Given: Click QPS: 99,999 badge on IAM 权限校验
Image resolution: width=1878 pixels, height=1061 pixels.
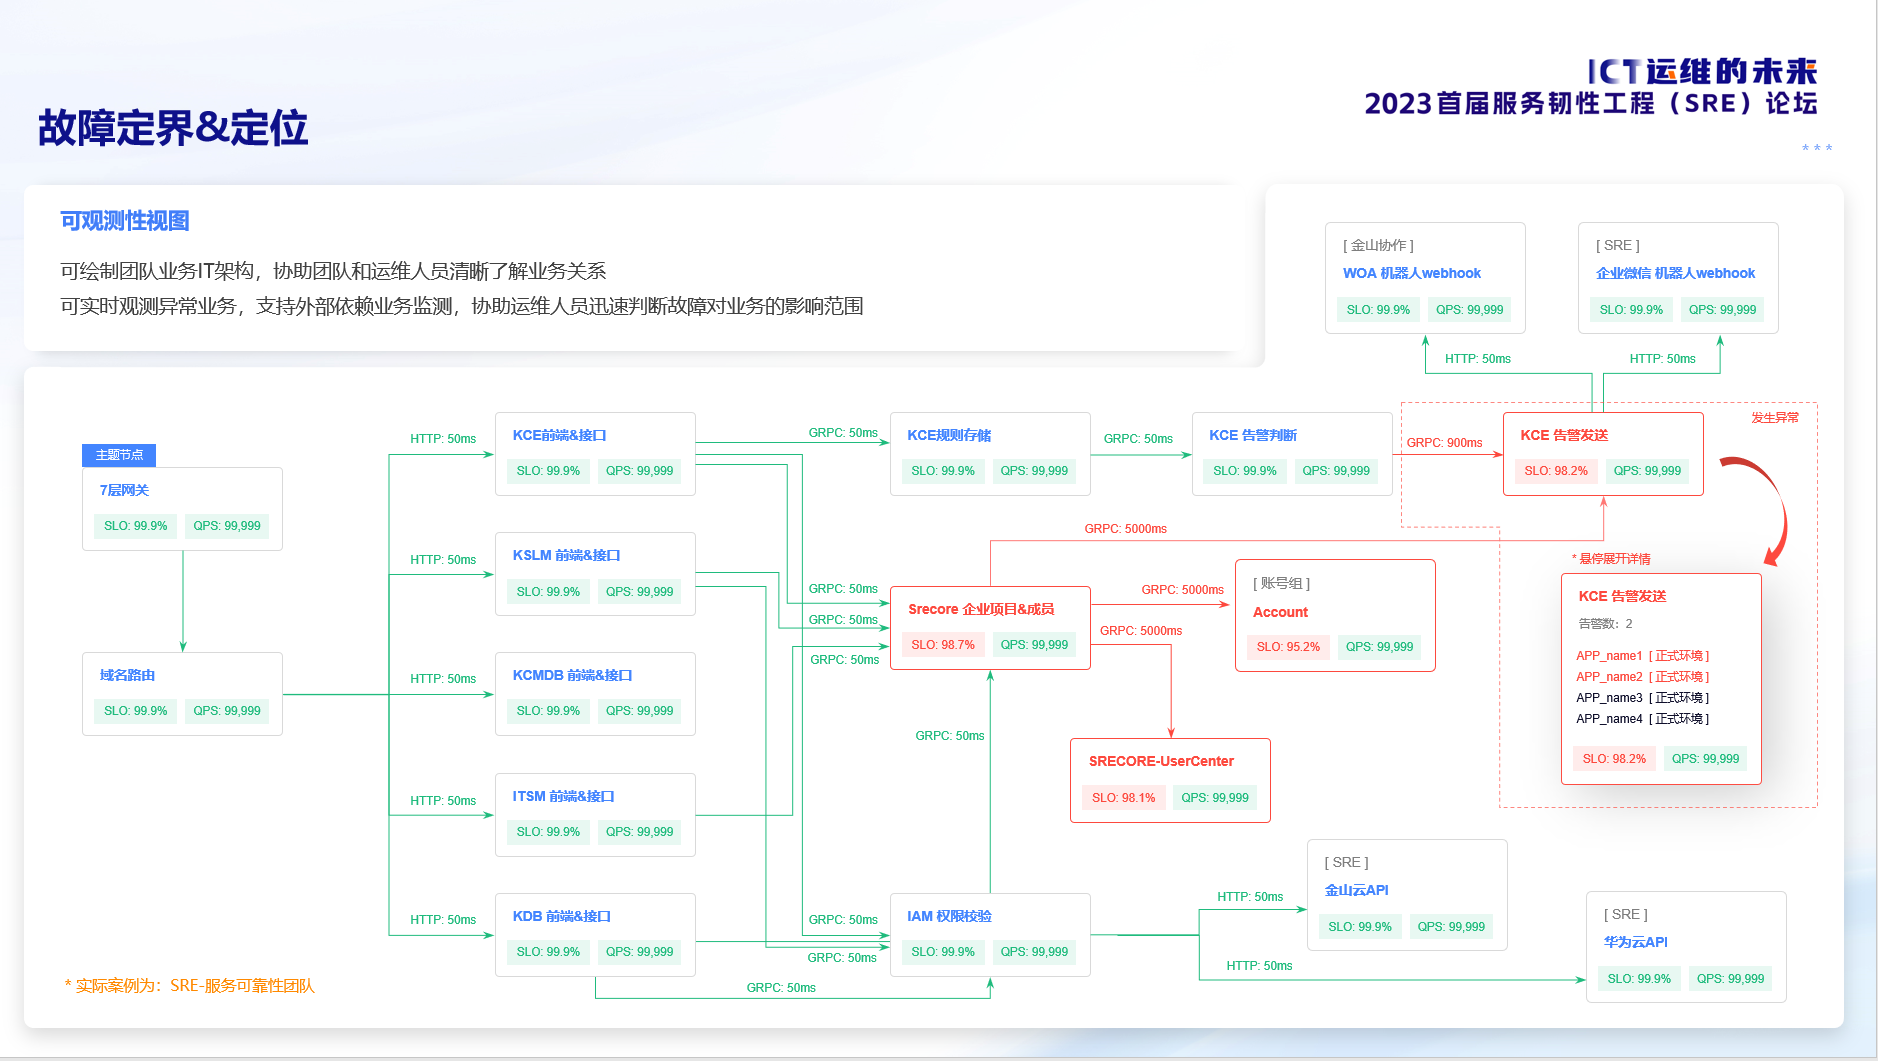Looking at the screenshot, I should coord(1034,952).
